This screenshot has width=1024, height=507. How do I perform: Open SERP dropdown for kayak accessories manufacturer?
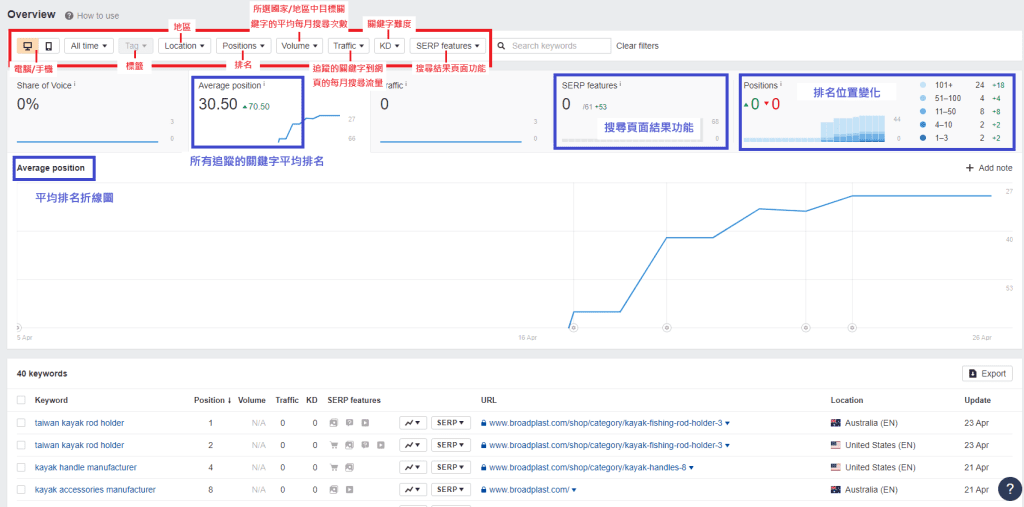[x=451, y=489]
